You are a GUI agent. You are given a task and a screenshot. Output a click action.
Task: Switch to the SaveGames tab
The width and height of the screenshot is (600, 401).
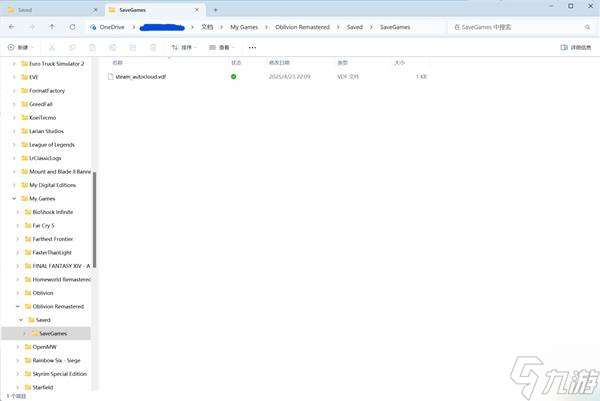tap(155, 10)
